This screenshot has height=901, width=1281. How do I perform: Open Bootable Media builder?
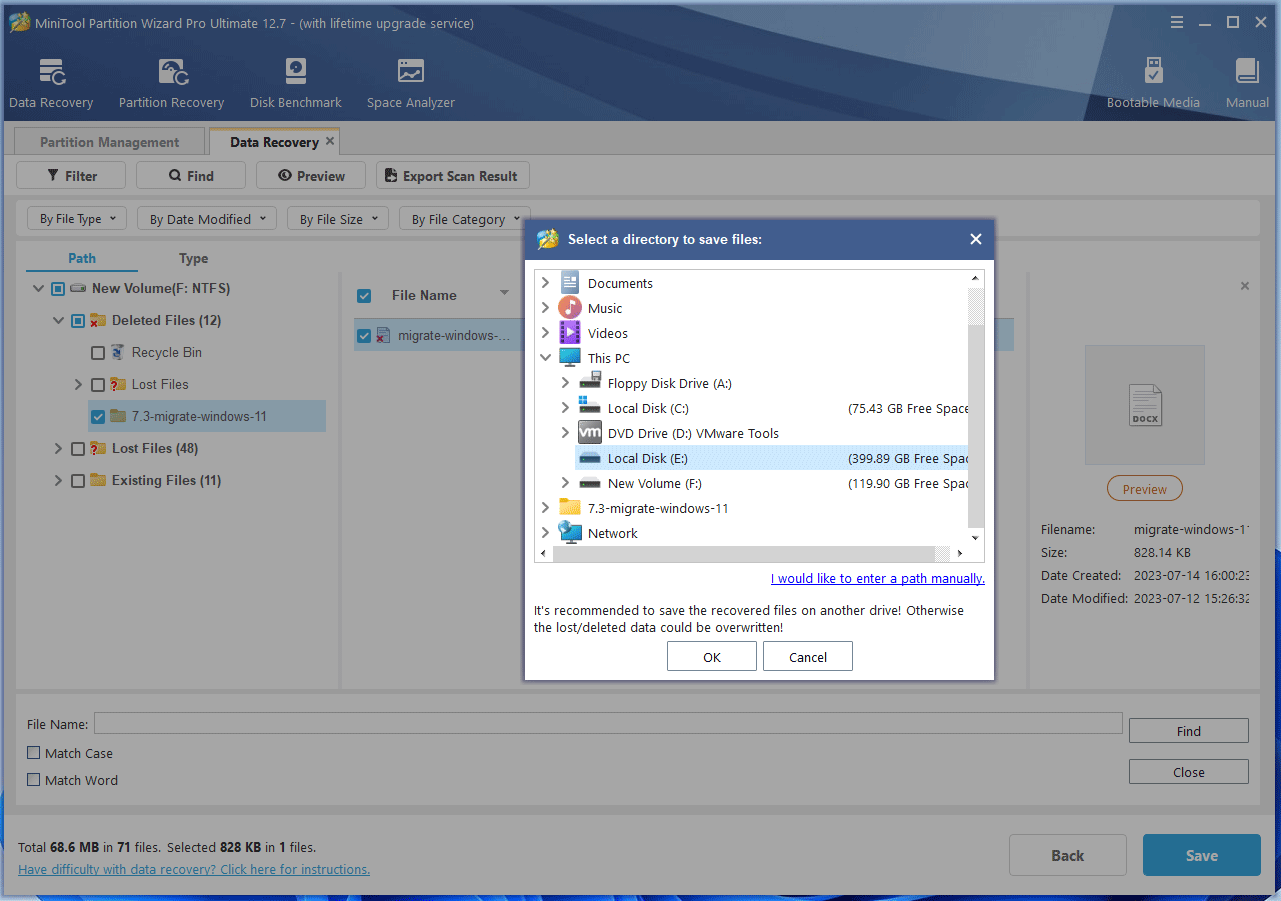1153,83
